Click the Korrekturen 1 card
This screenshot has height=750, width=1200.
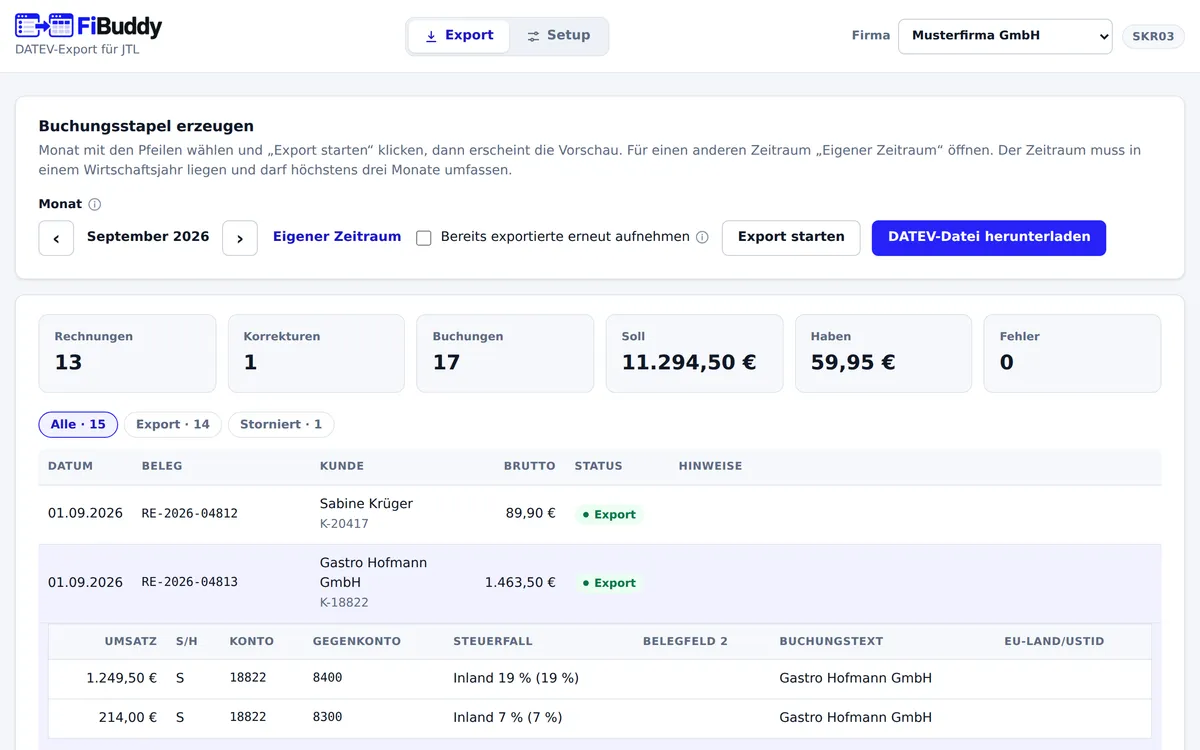(x=316, y=354)
